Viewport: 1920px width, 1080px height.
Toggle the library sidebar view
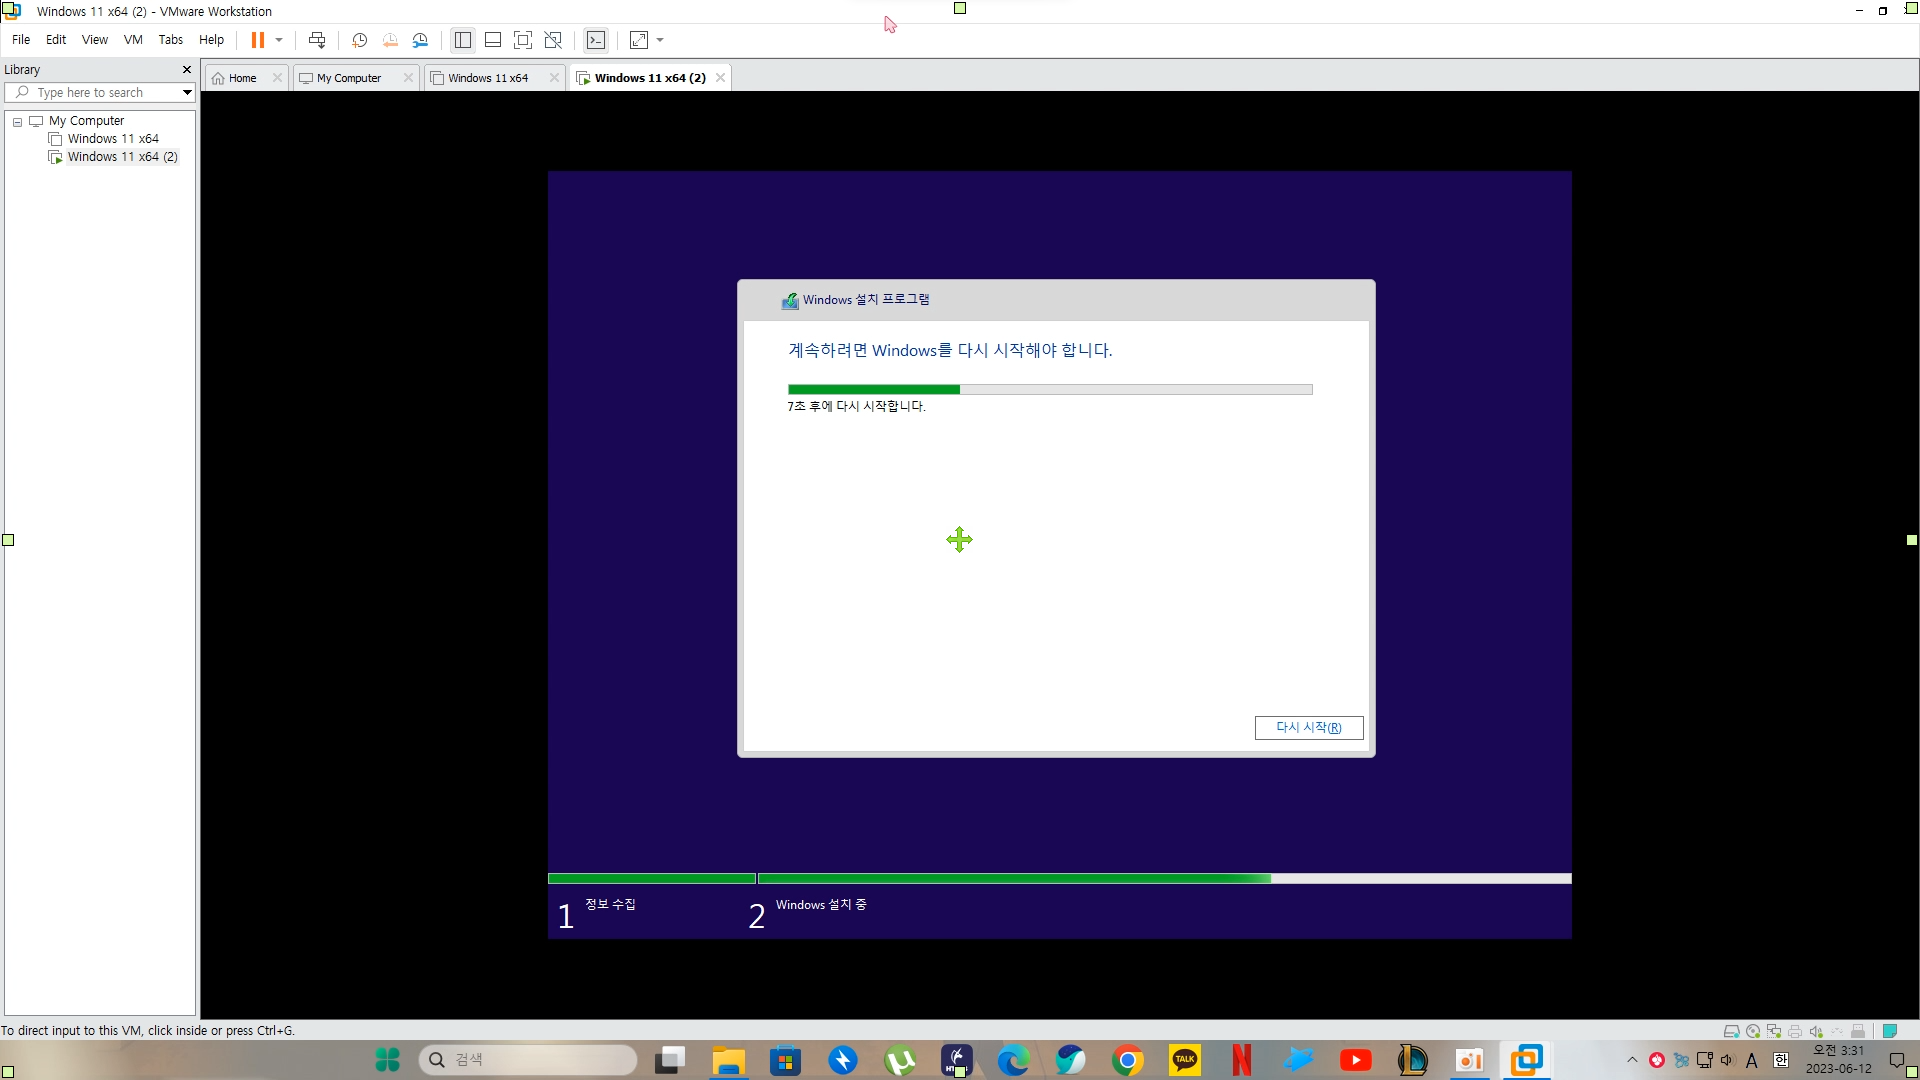[462, 40]
